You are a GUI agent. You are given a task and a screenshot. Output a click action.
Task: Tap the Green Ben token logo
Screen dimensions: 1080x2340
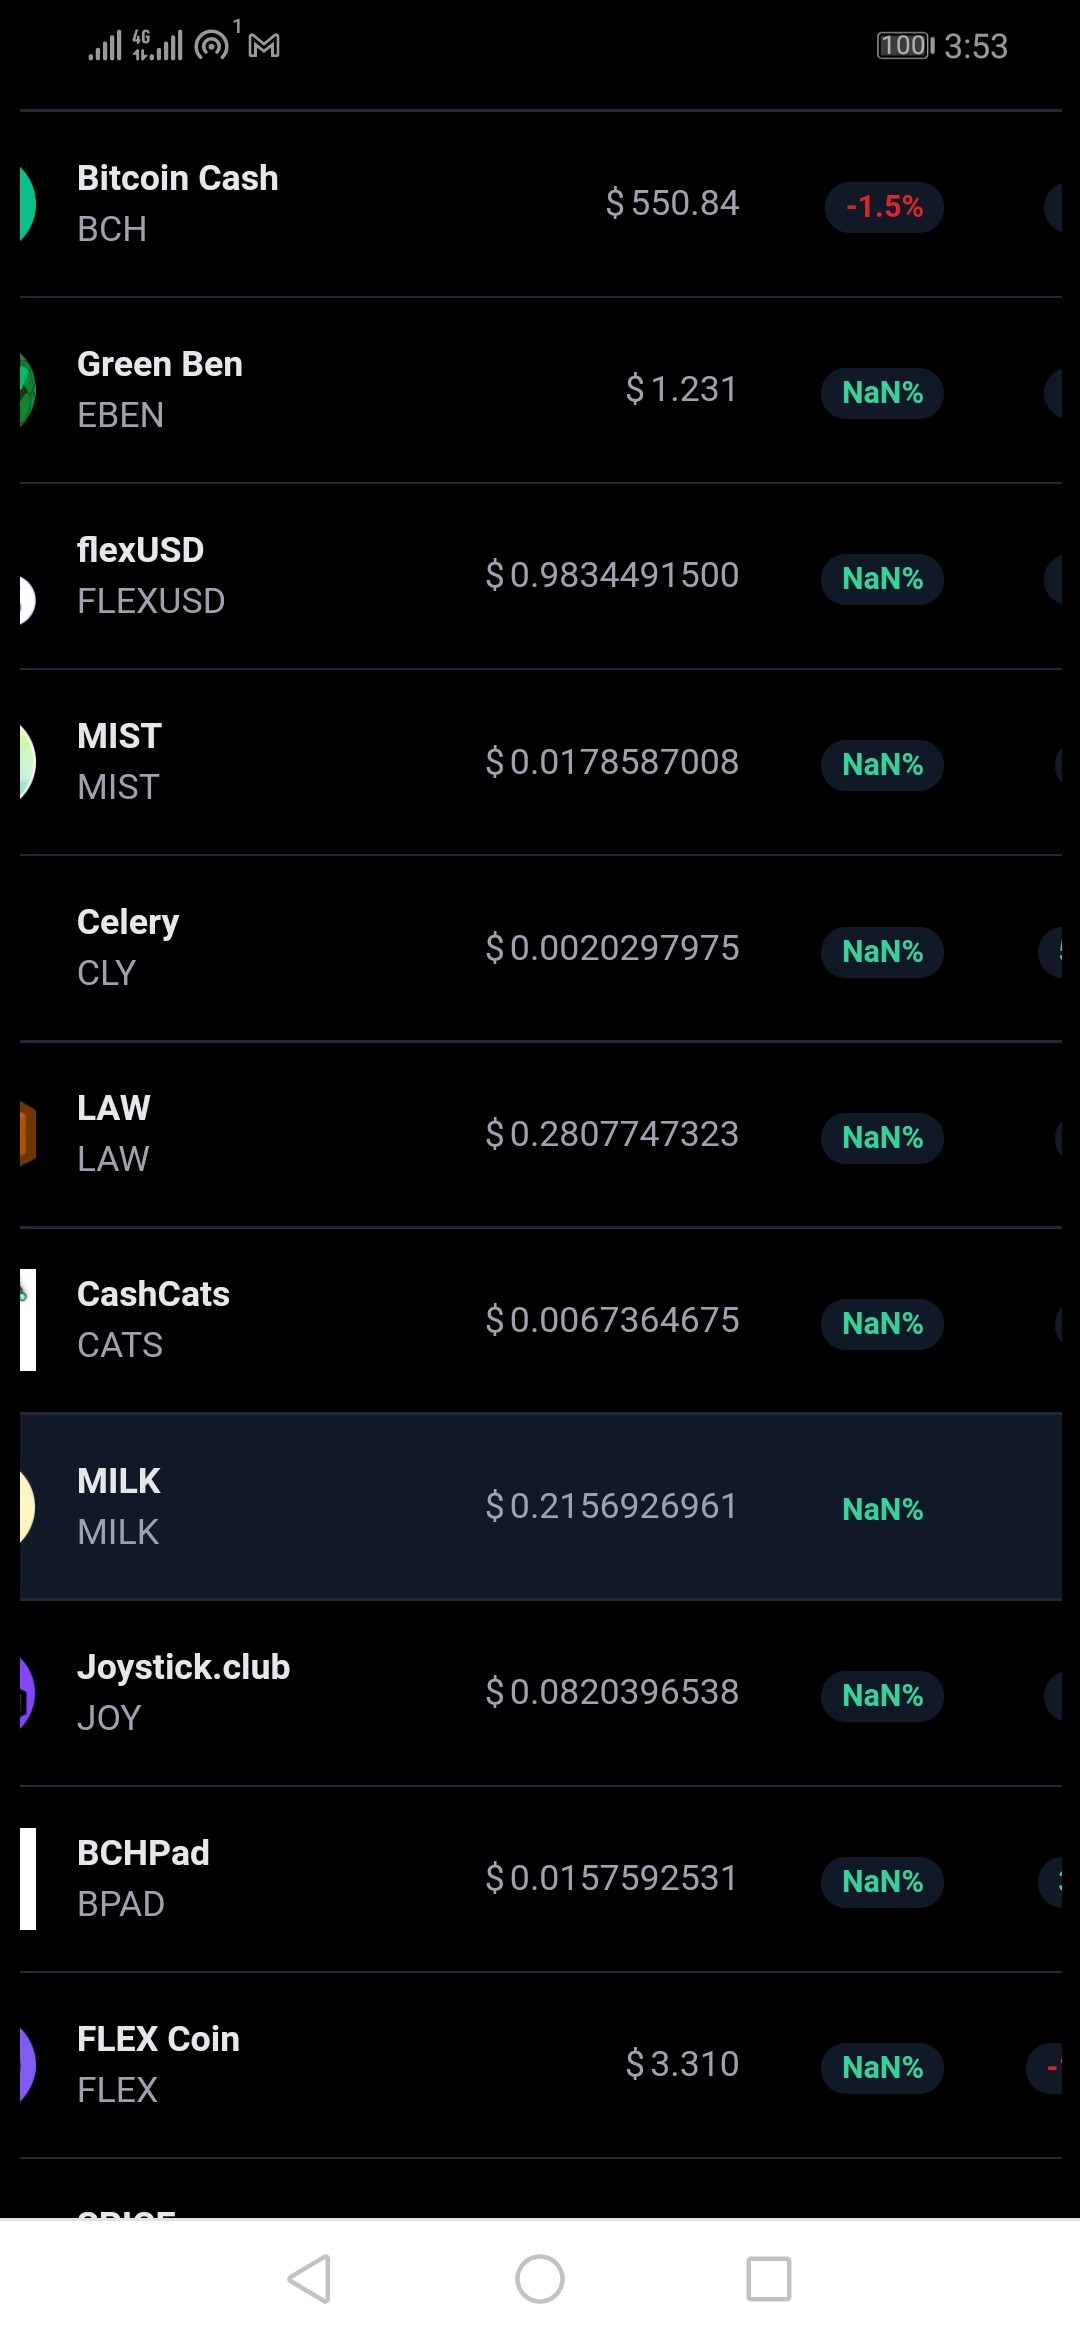pos(28,390)
